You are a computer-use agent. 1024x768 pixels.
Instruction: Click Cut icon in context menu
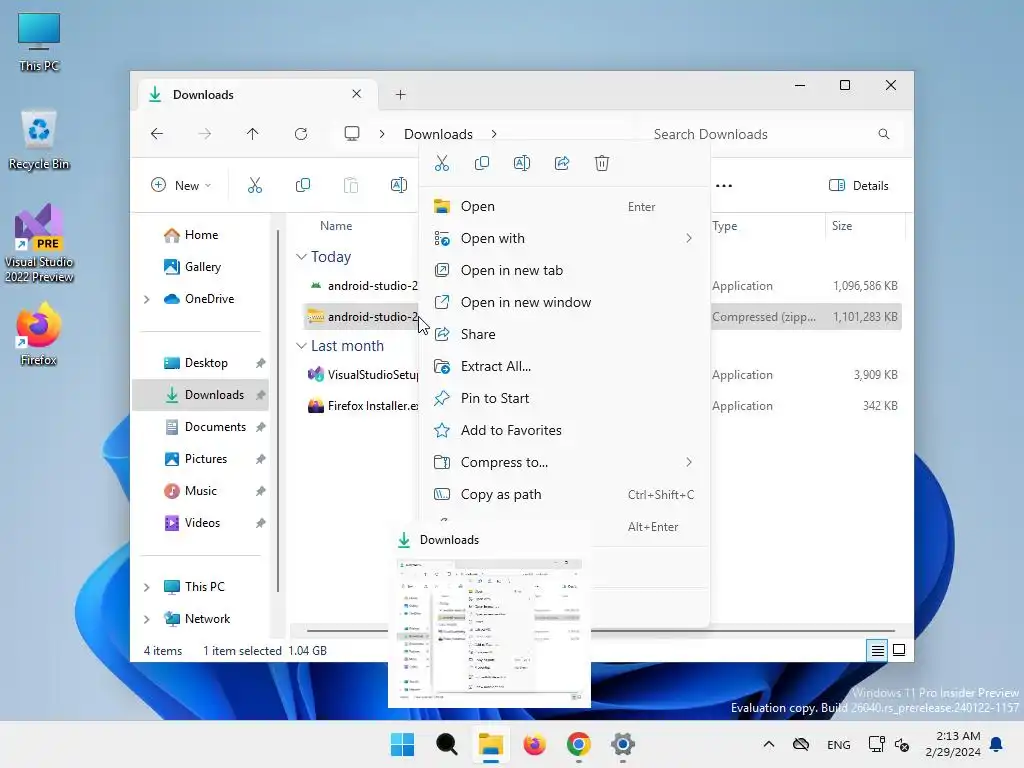442,163
